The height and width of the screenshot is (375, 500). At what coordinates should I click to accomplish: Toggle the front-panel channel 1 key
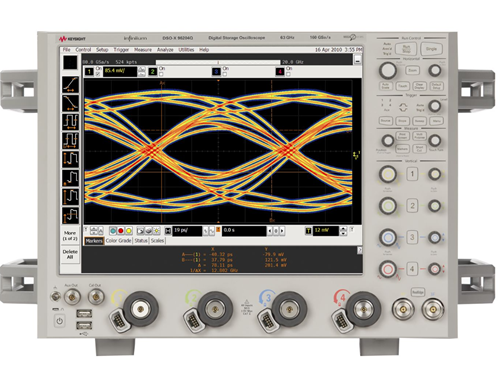412,174
